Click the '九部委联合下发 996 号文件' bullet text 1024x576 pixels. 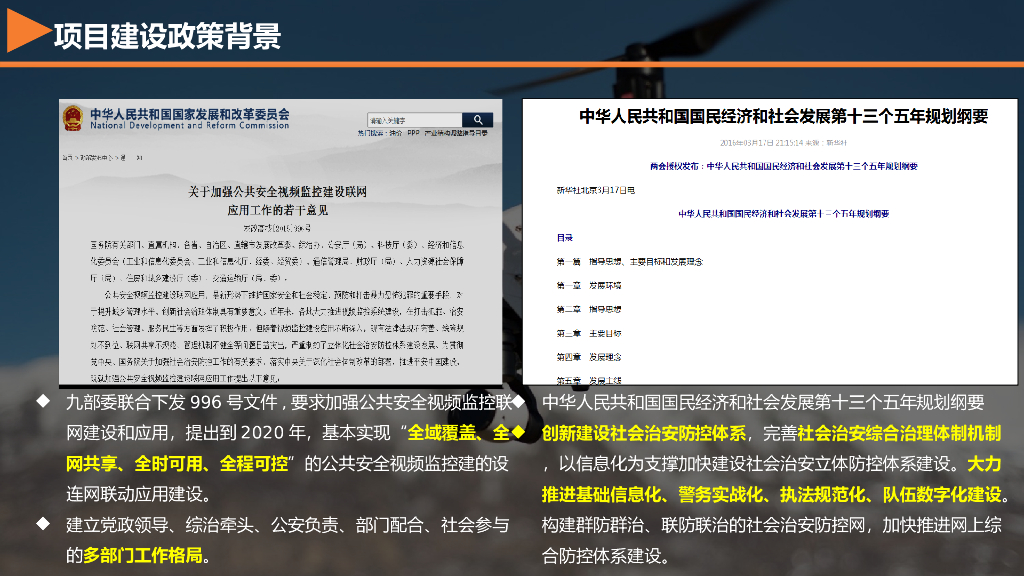coord(172,402)
